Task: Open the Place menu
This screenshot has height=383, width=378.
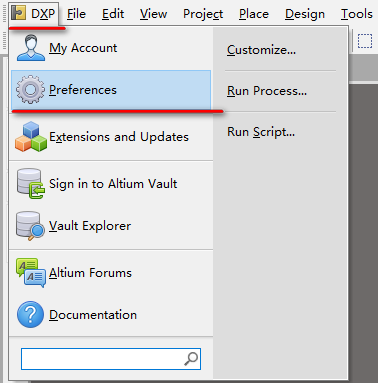Action: (x=254, y=14)
